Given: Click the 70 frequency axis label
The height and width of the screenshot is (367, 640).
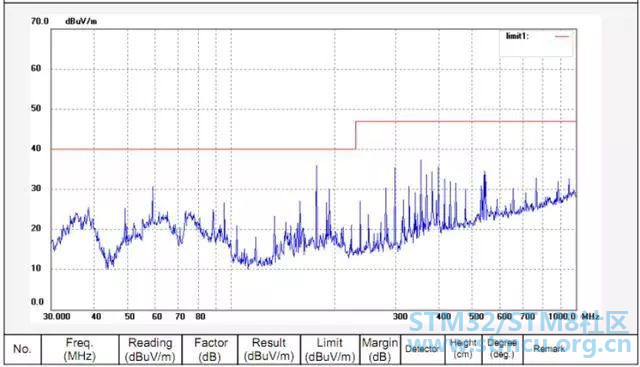Looking at the screenshot, I should [180, 316].
